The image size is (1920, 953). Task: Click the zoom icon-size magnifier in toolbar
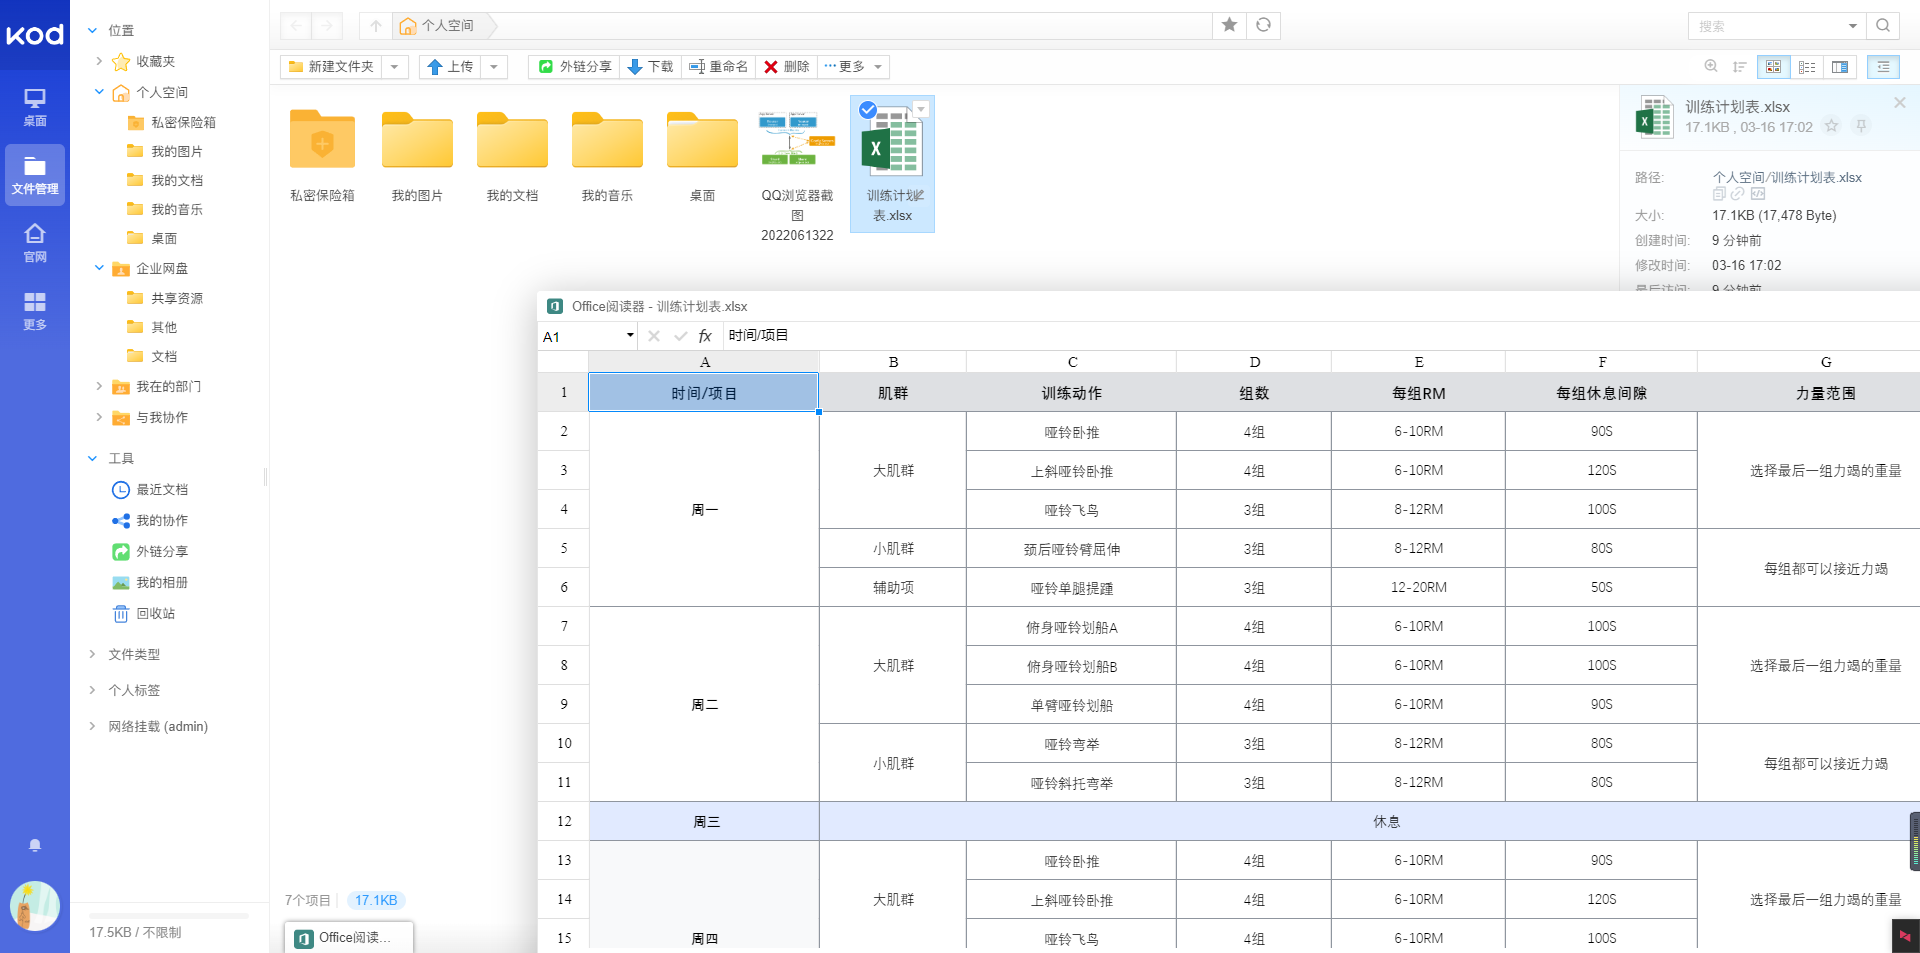coord(1711,67)
